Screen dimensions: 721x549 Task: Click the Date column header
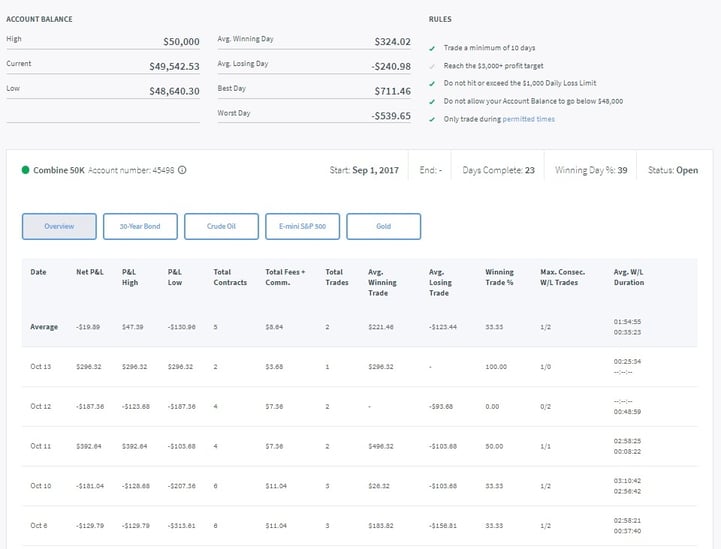[x=38, y=272]
